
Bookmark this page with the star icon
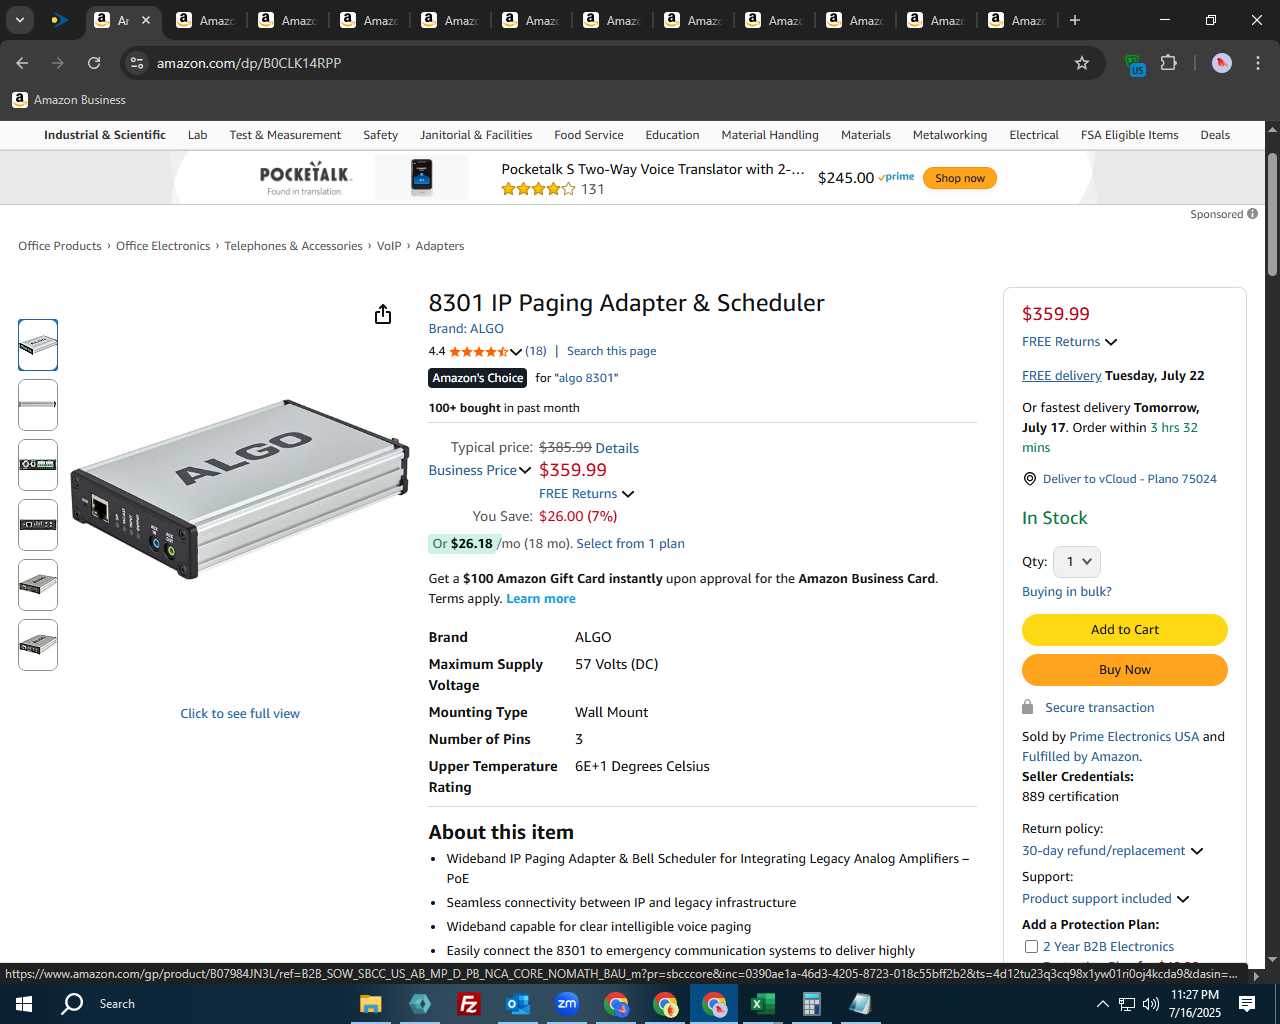point(1082,63)
